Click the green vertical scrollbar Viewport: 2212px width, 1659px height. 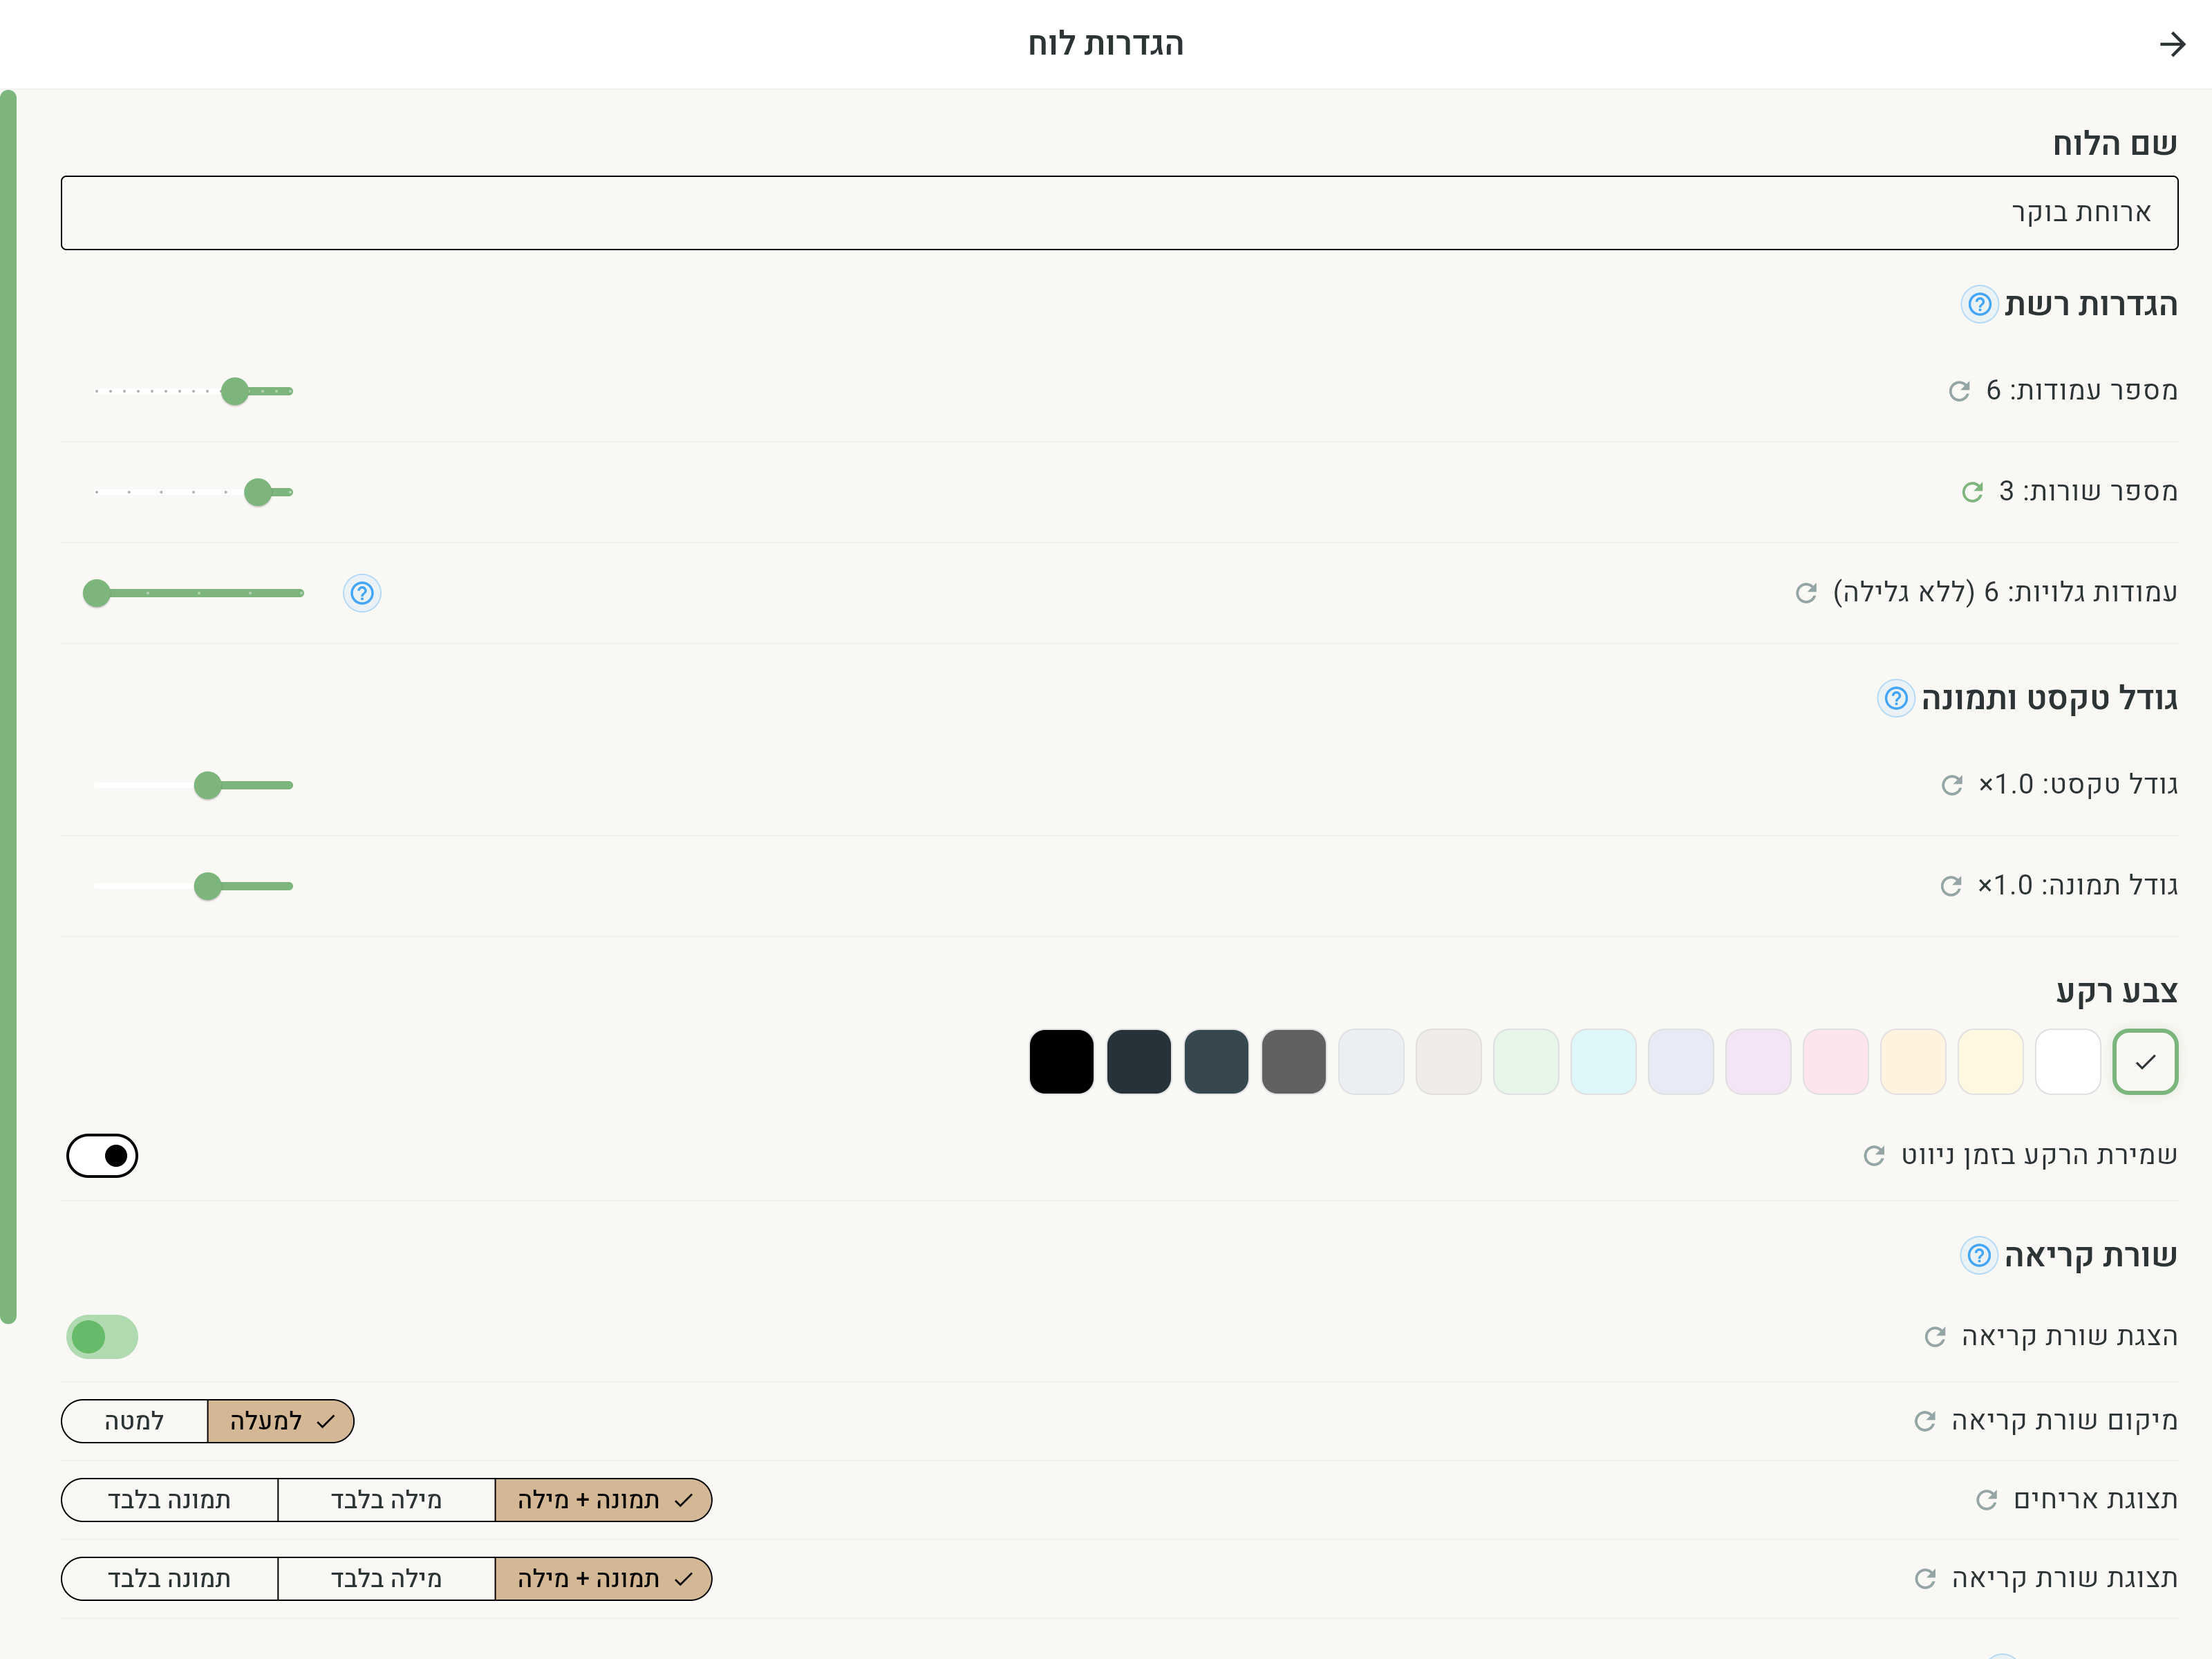[x=8, y=707]
